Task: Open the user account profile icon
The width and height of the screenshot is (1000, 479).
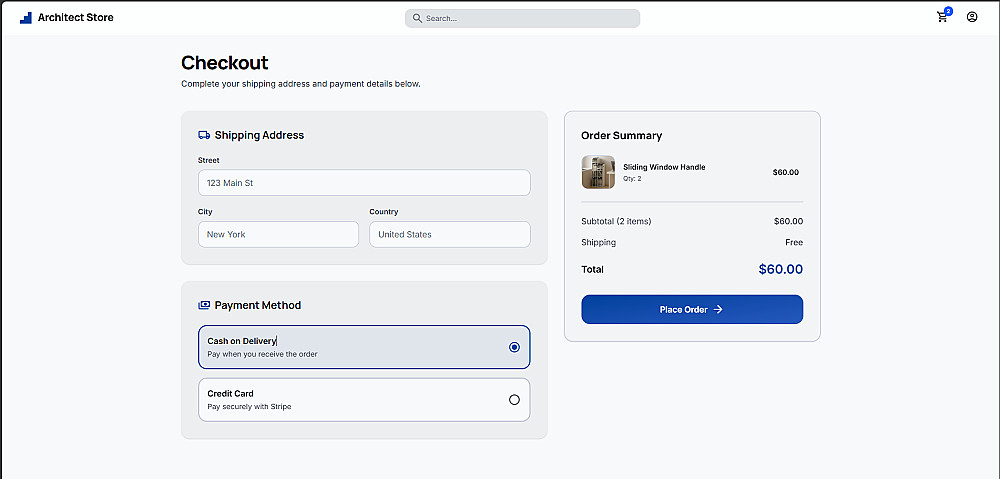Action: tap(972, 17)
